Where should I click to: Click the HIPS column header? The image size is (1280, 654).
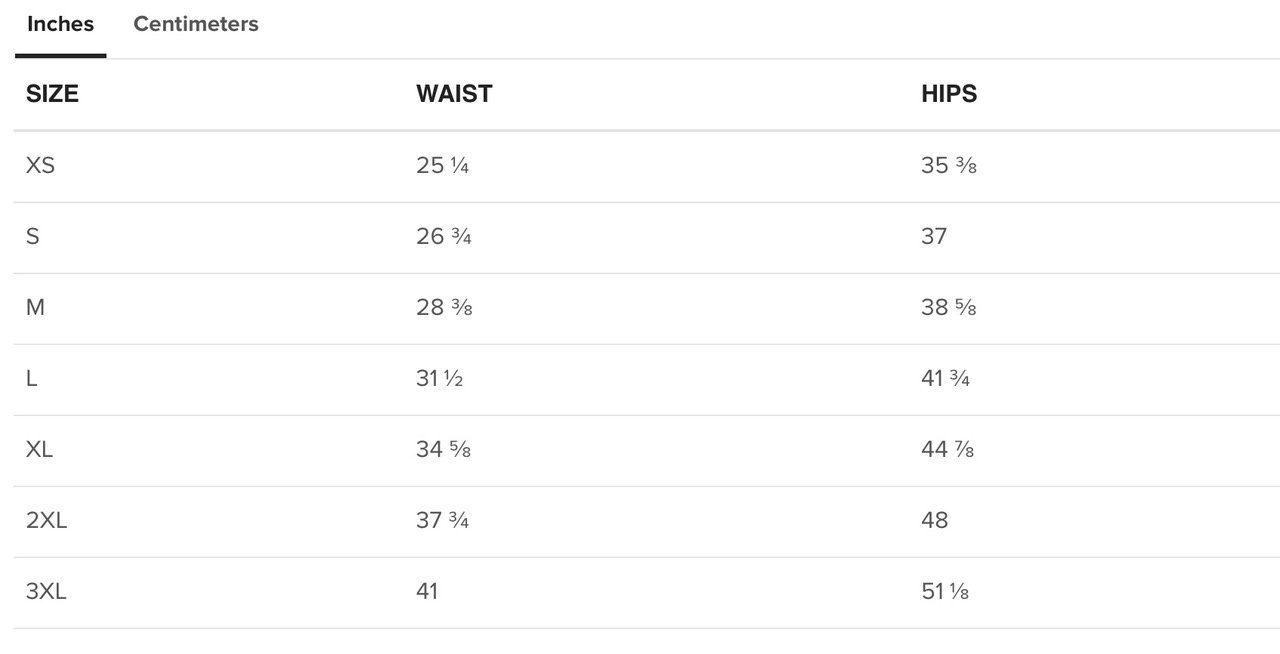949,94
